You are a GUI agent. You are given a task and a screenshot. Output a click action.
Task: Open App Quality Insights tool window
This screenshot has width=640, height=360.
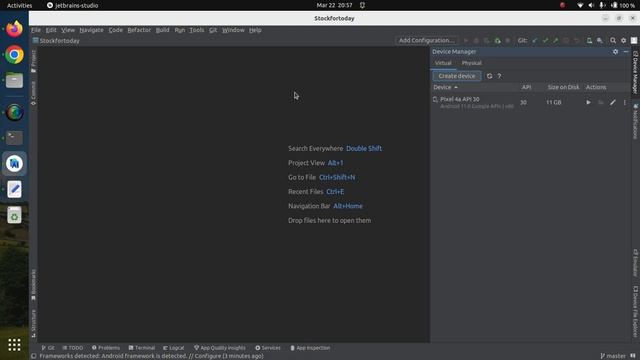[220, 348]
